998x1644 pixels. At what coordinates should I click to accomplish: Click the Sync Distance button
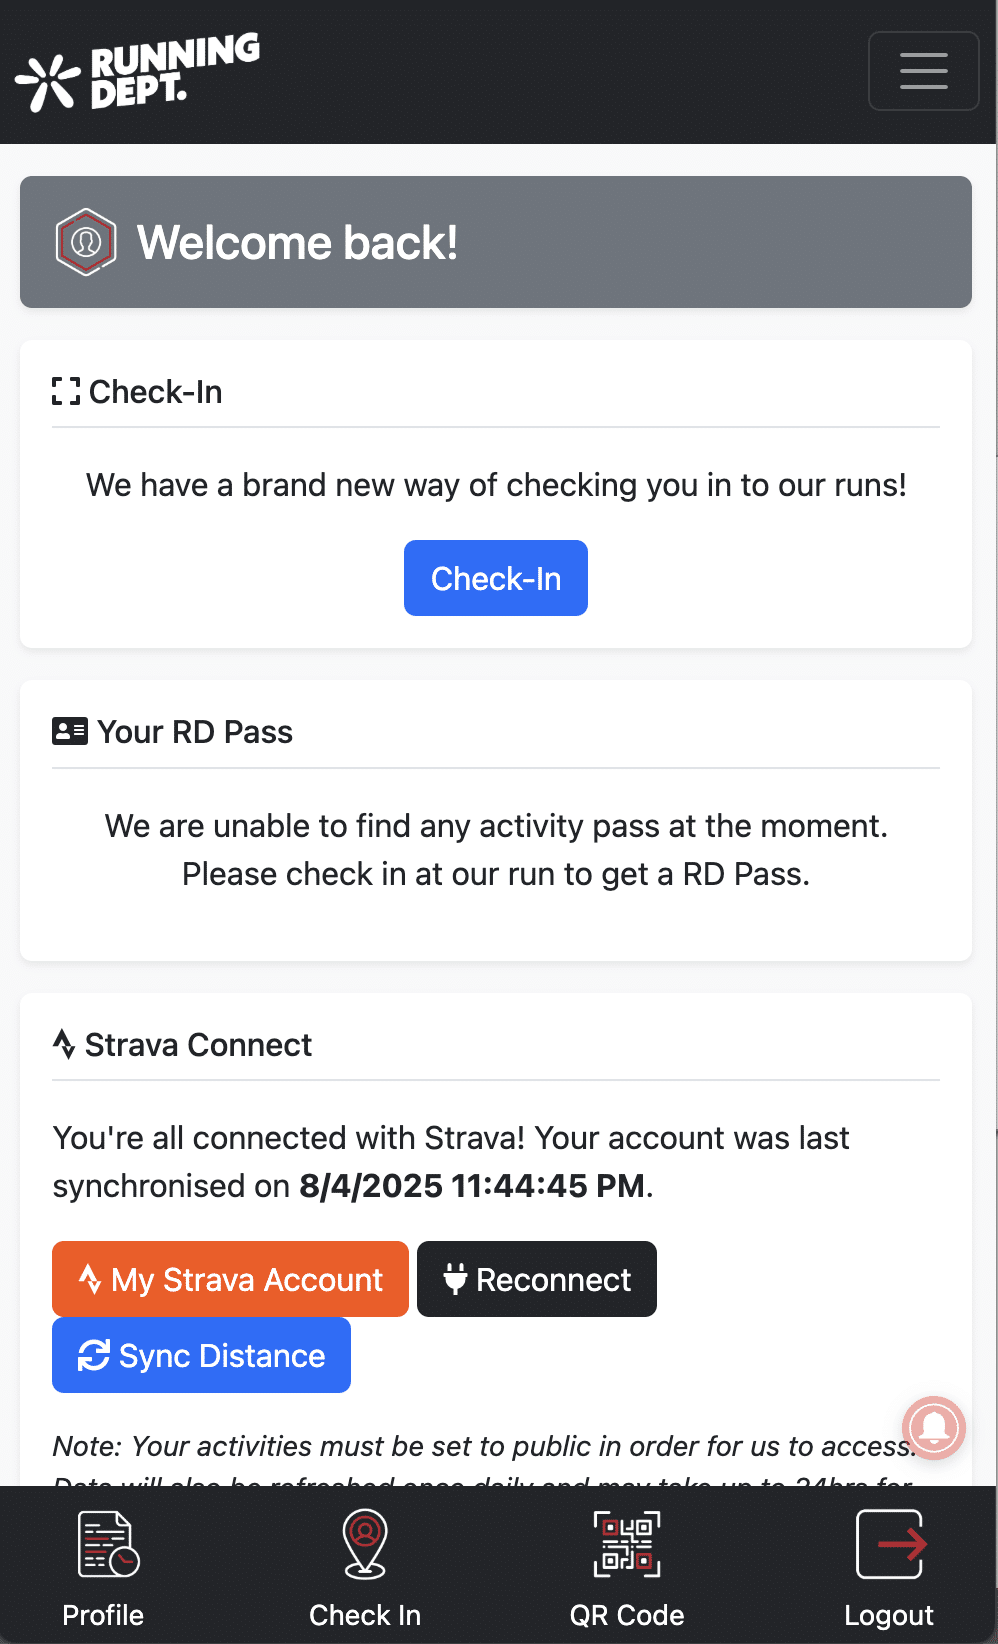tap(201, 1355)
